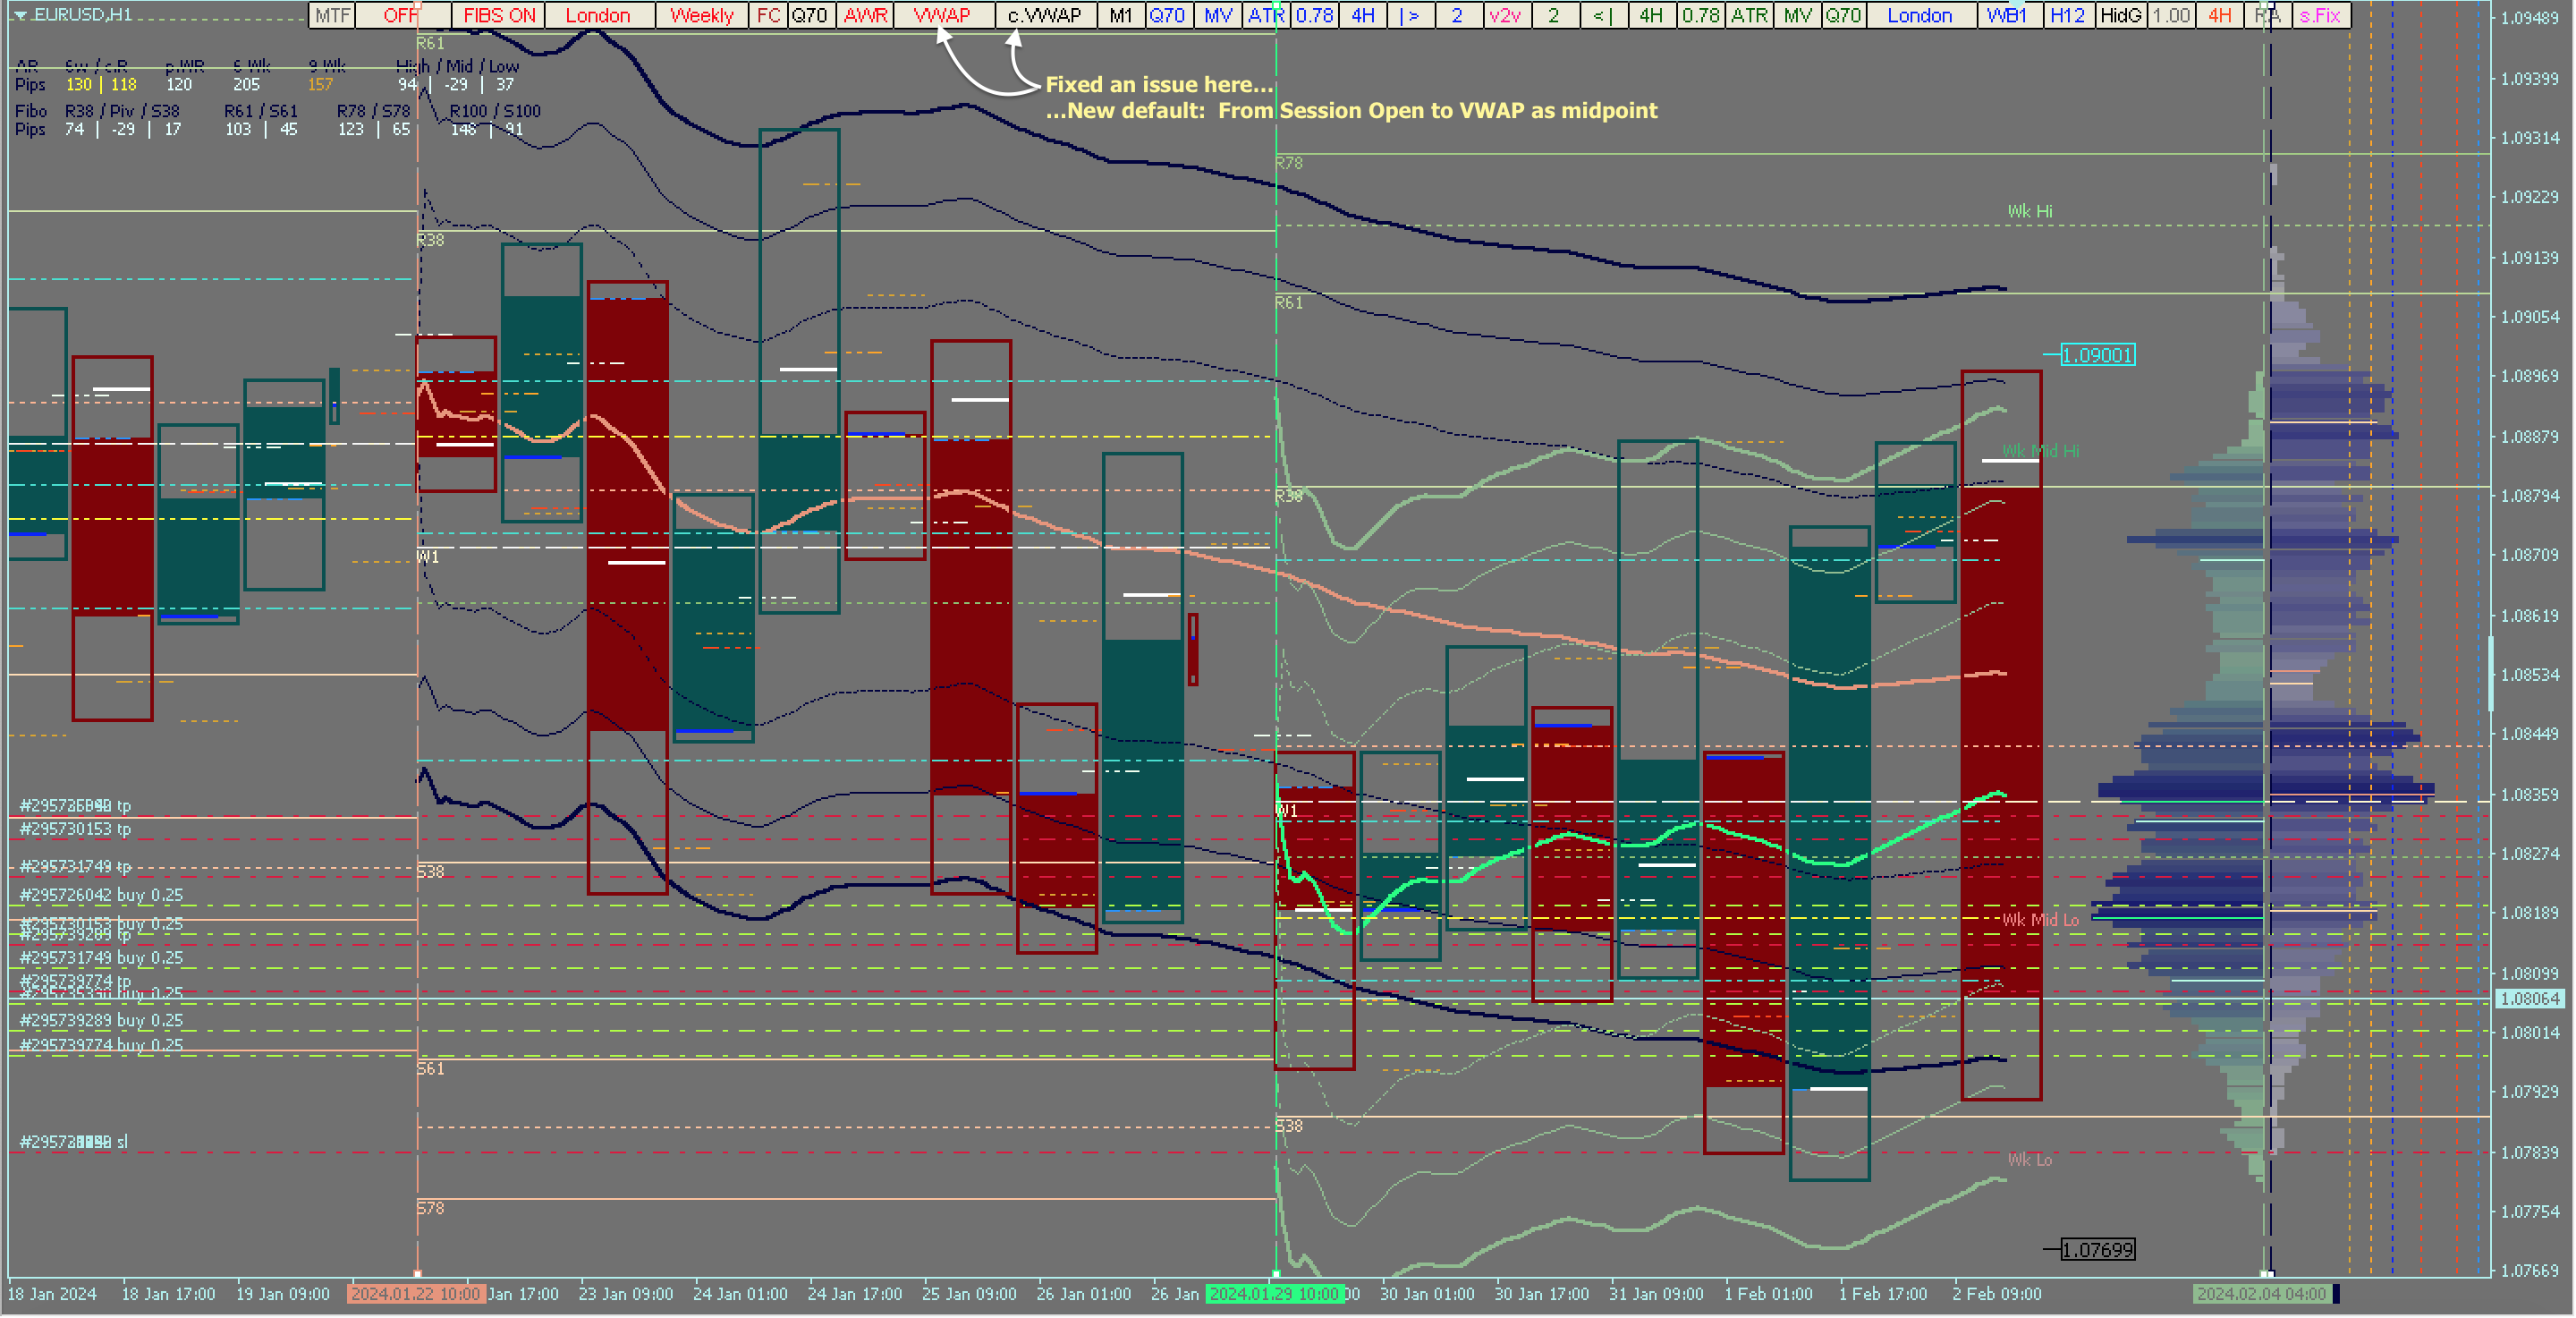2576x1318 pixels.
Task: Select the M1 timeframe button
Action: click(1120, 15)
